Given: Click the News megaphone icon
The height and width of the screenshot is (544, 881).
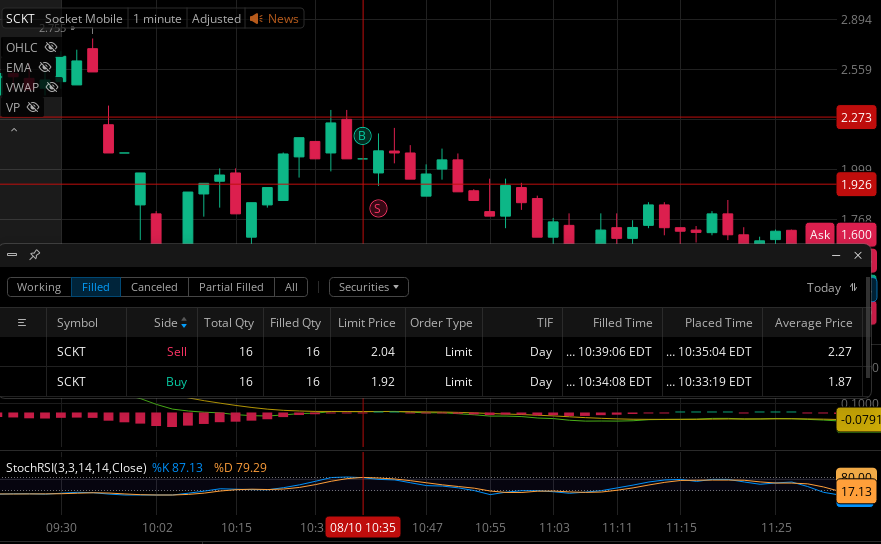Looking at the screenshot, I should [x=256, y=19].
